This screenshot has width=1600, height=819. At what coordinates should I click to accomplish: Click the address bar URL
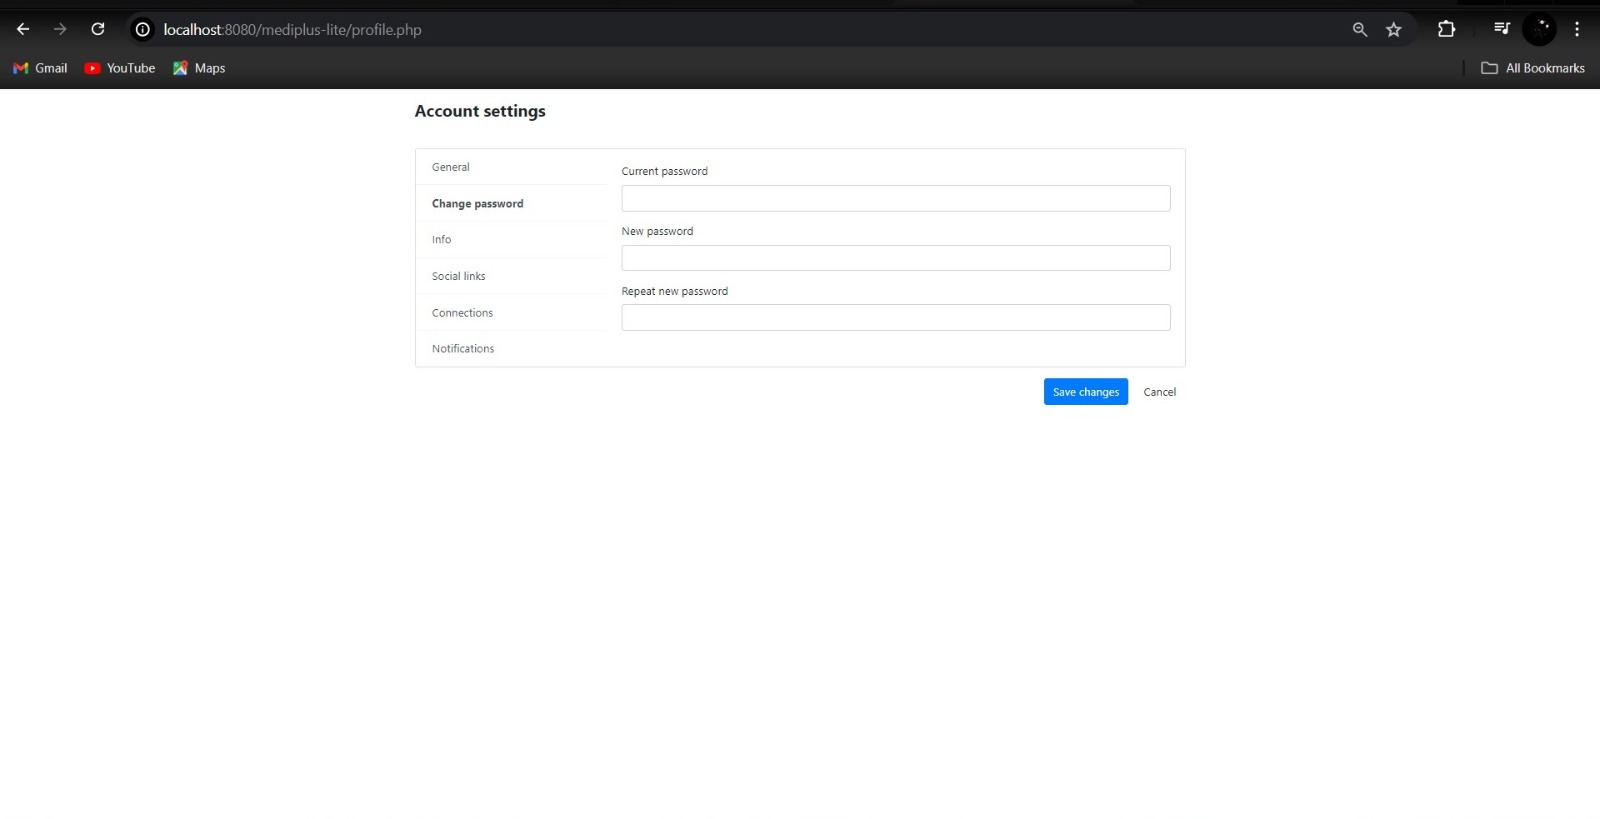coord(292,30)
